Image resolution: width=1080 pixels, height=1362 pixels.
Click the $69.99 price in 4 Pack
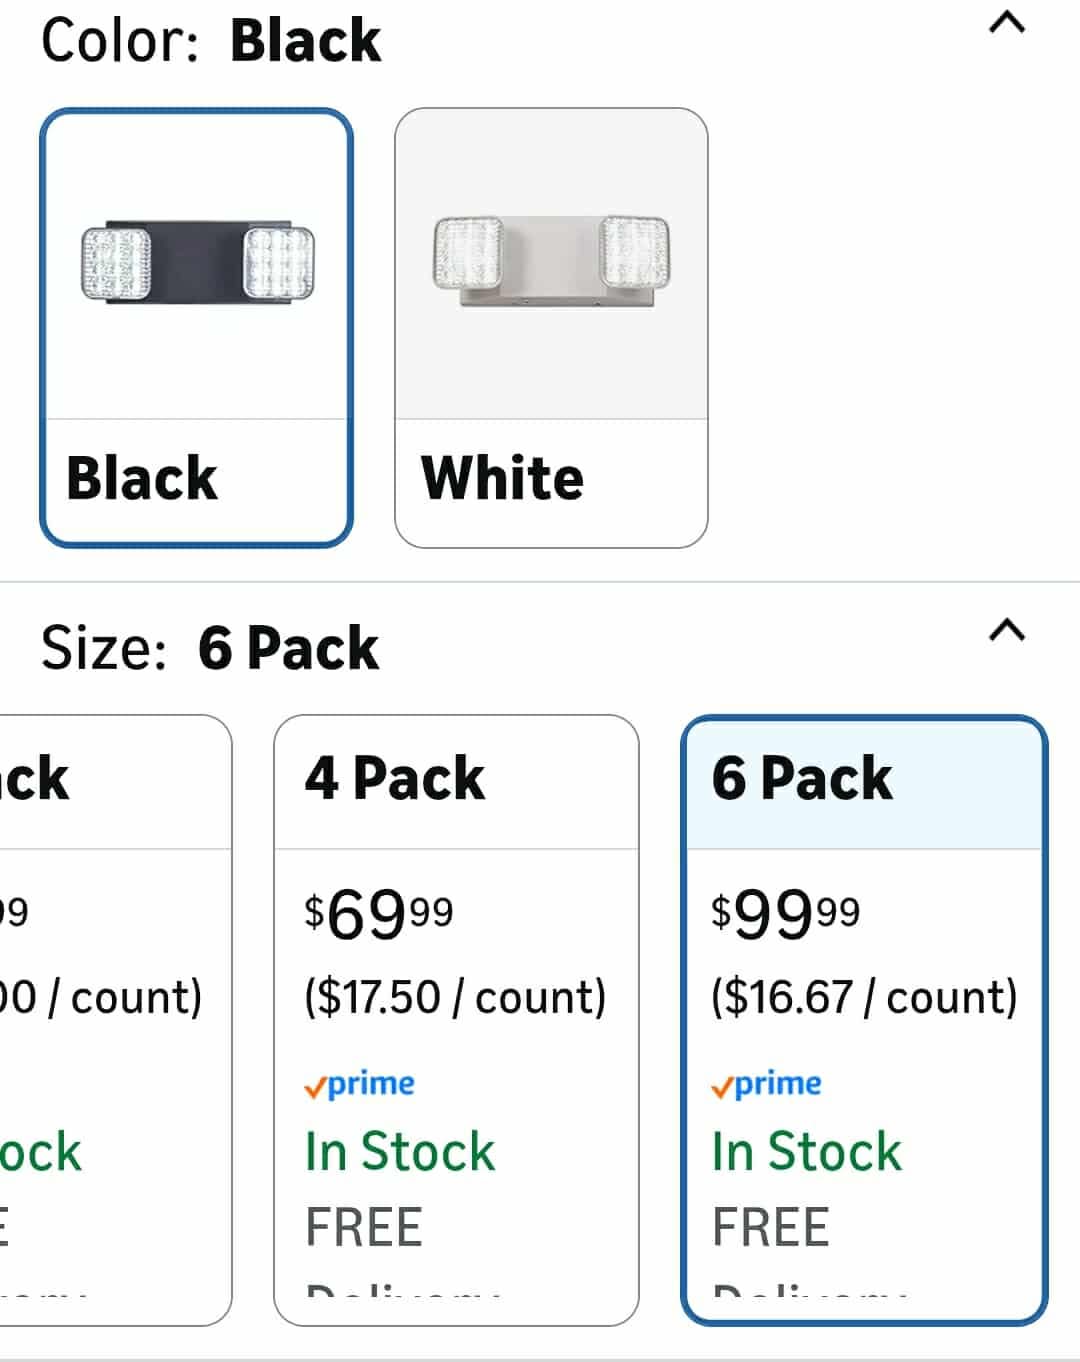tap(379, 914)
